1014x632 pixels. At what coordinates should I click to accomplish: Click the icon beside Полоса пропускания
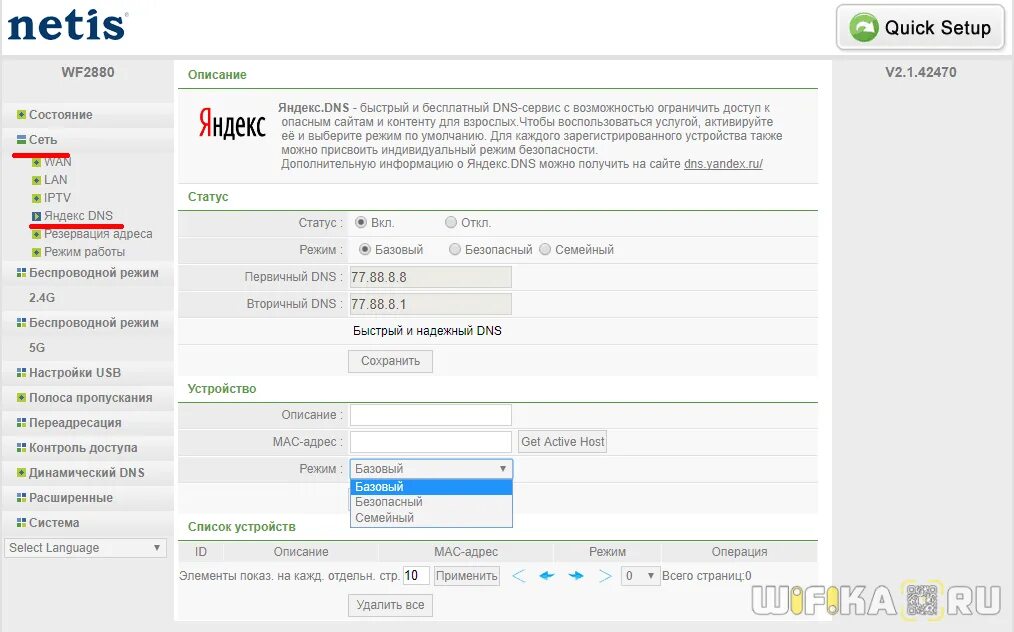[21, 397]
